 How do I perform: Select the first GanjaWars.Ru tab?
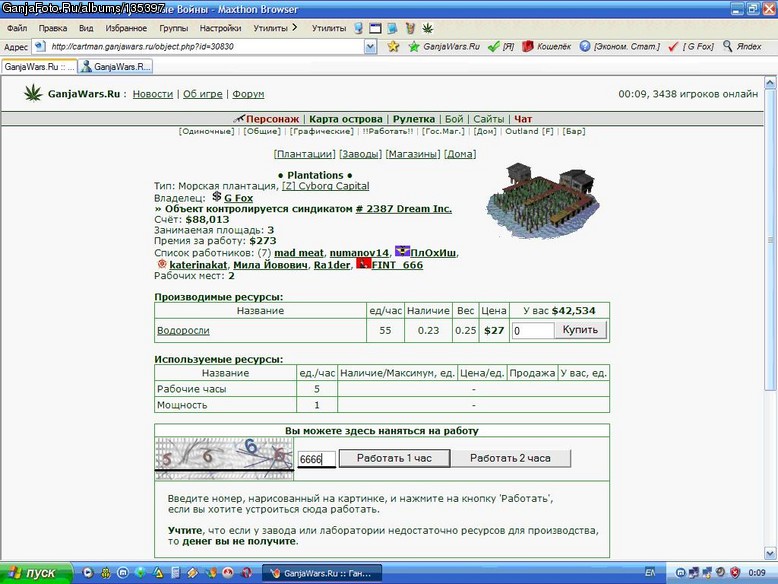[x=39, y=66]
